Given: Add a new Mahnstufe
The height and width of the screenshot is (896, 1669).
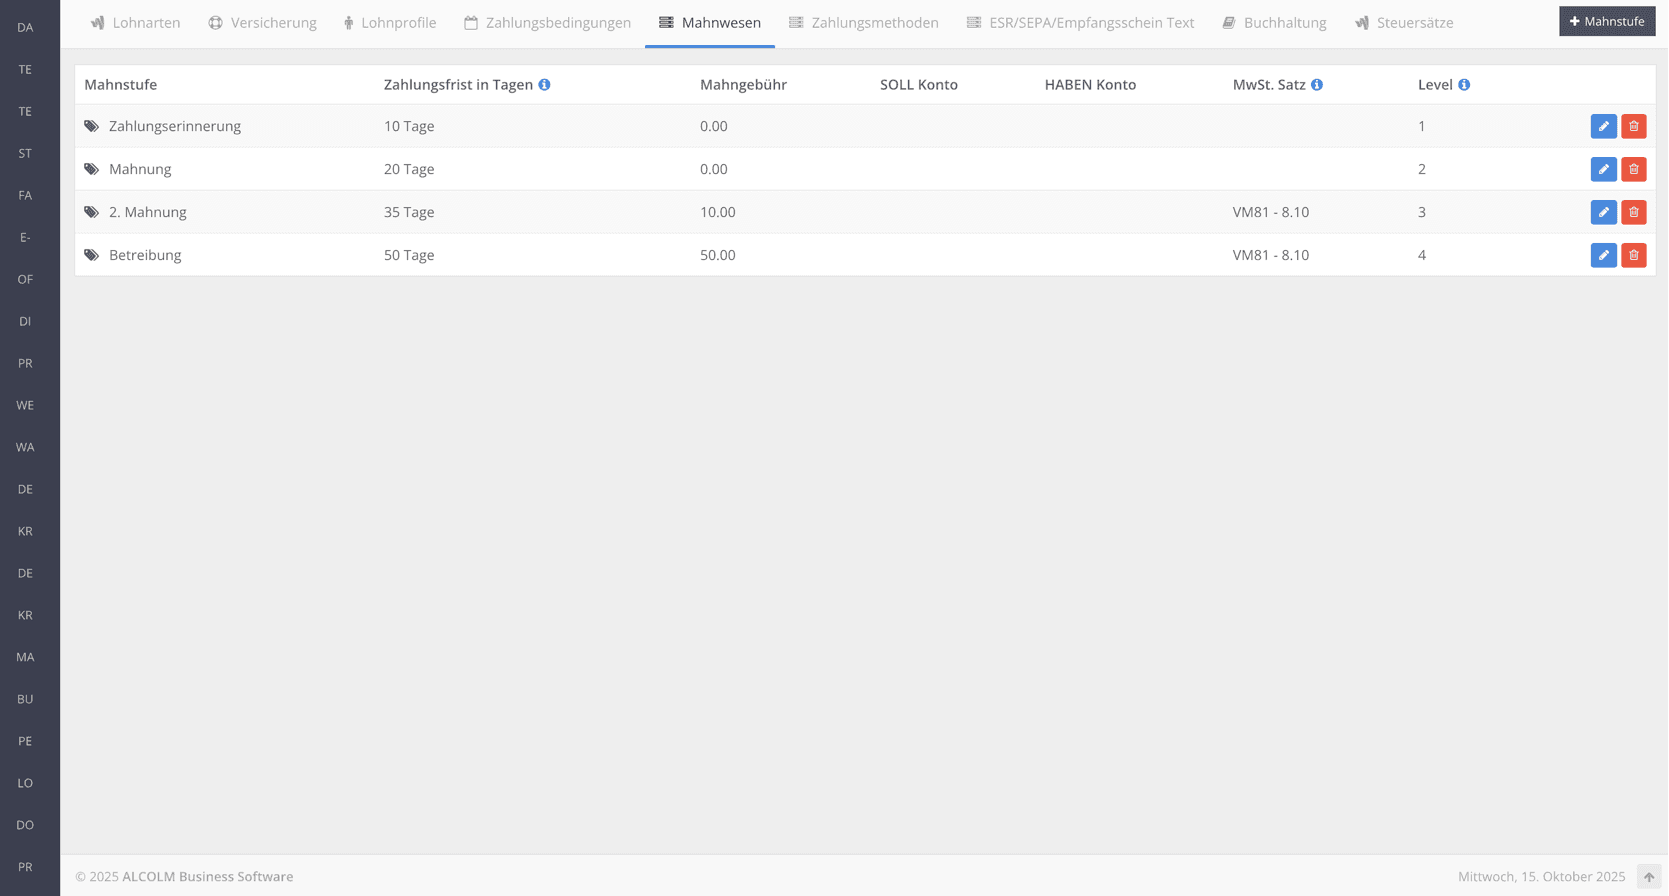Looking at the screenshot, I should pyautogui.click(x=1607, y=21).
